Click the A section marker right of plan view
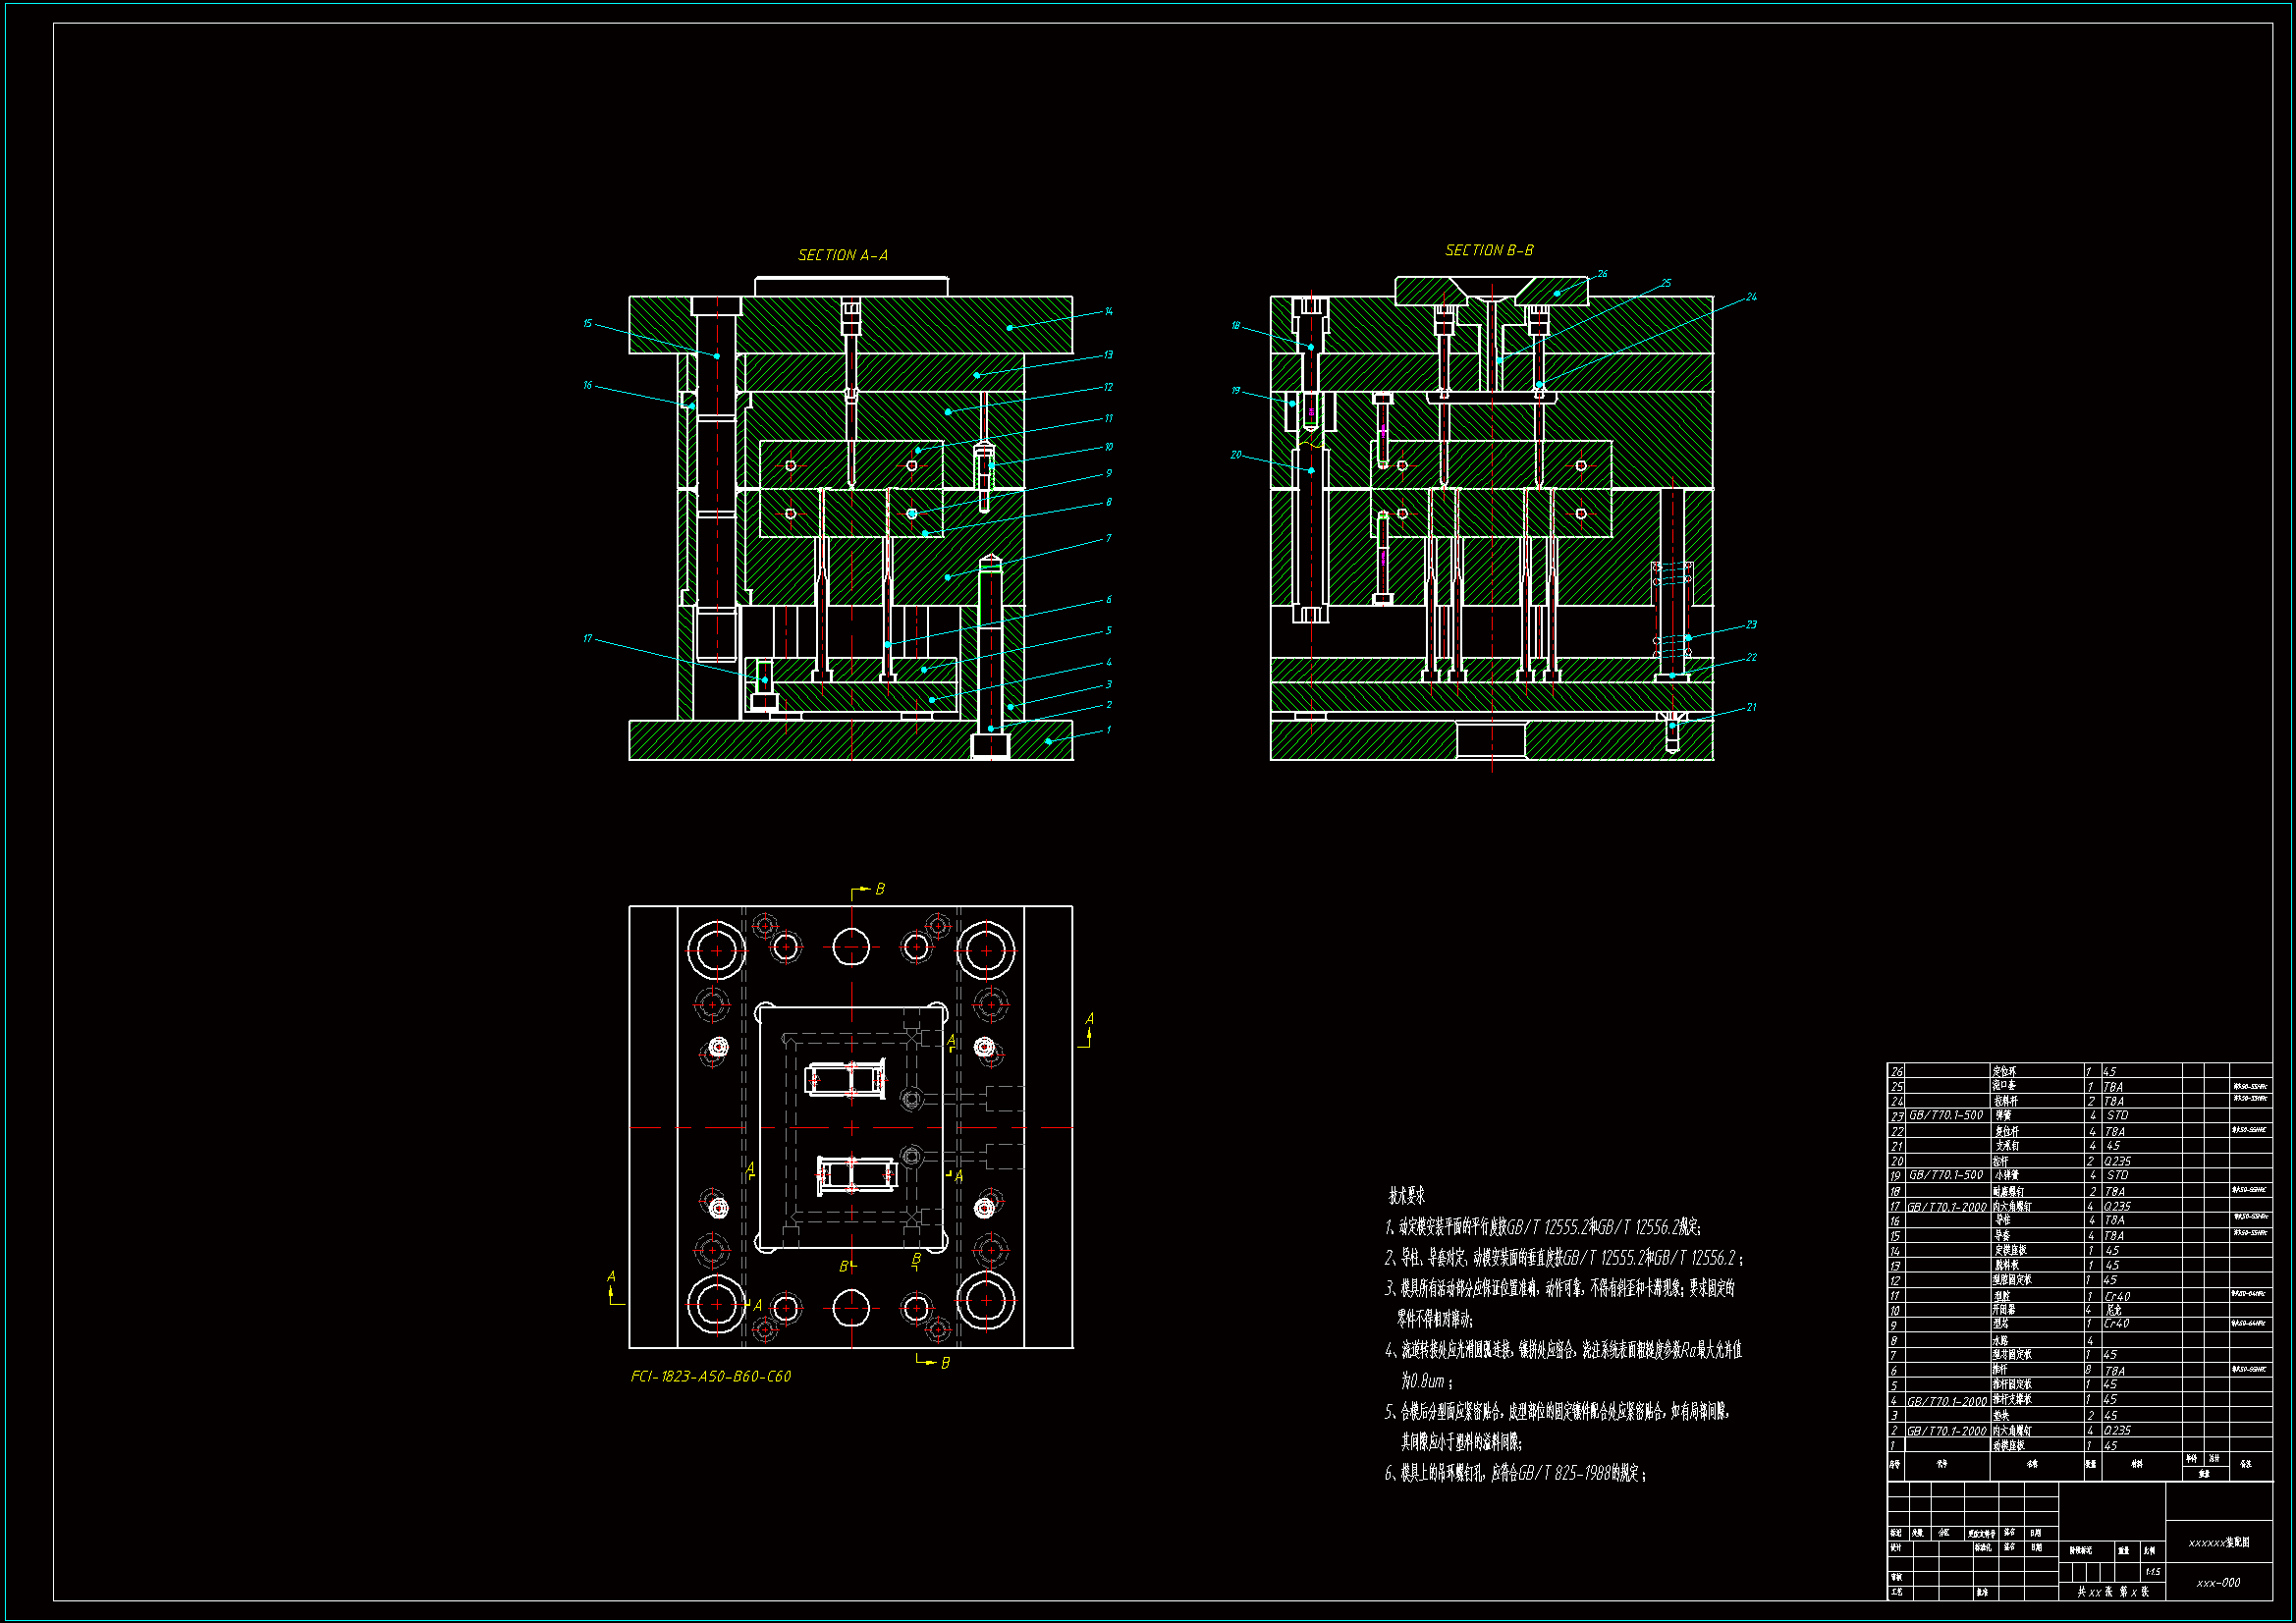The height and width of the screenshot is (1623, 2296). point(1089,1019)
